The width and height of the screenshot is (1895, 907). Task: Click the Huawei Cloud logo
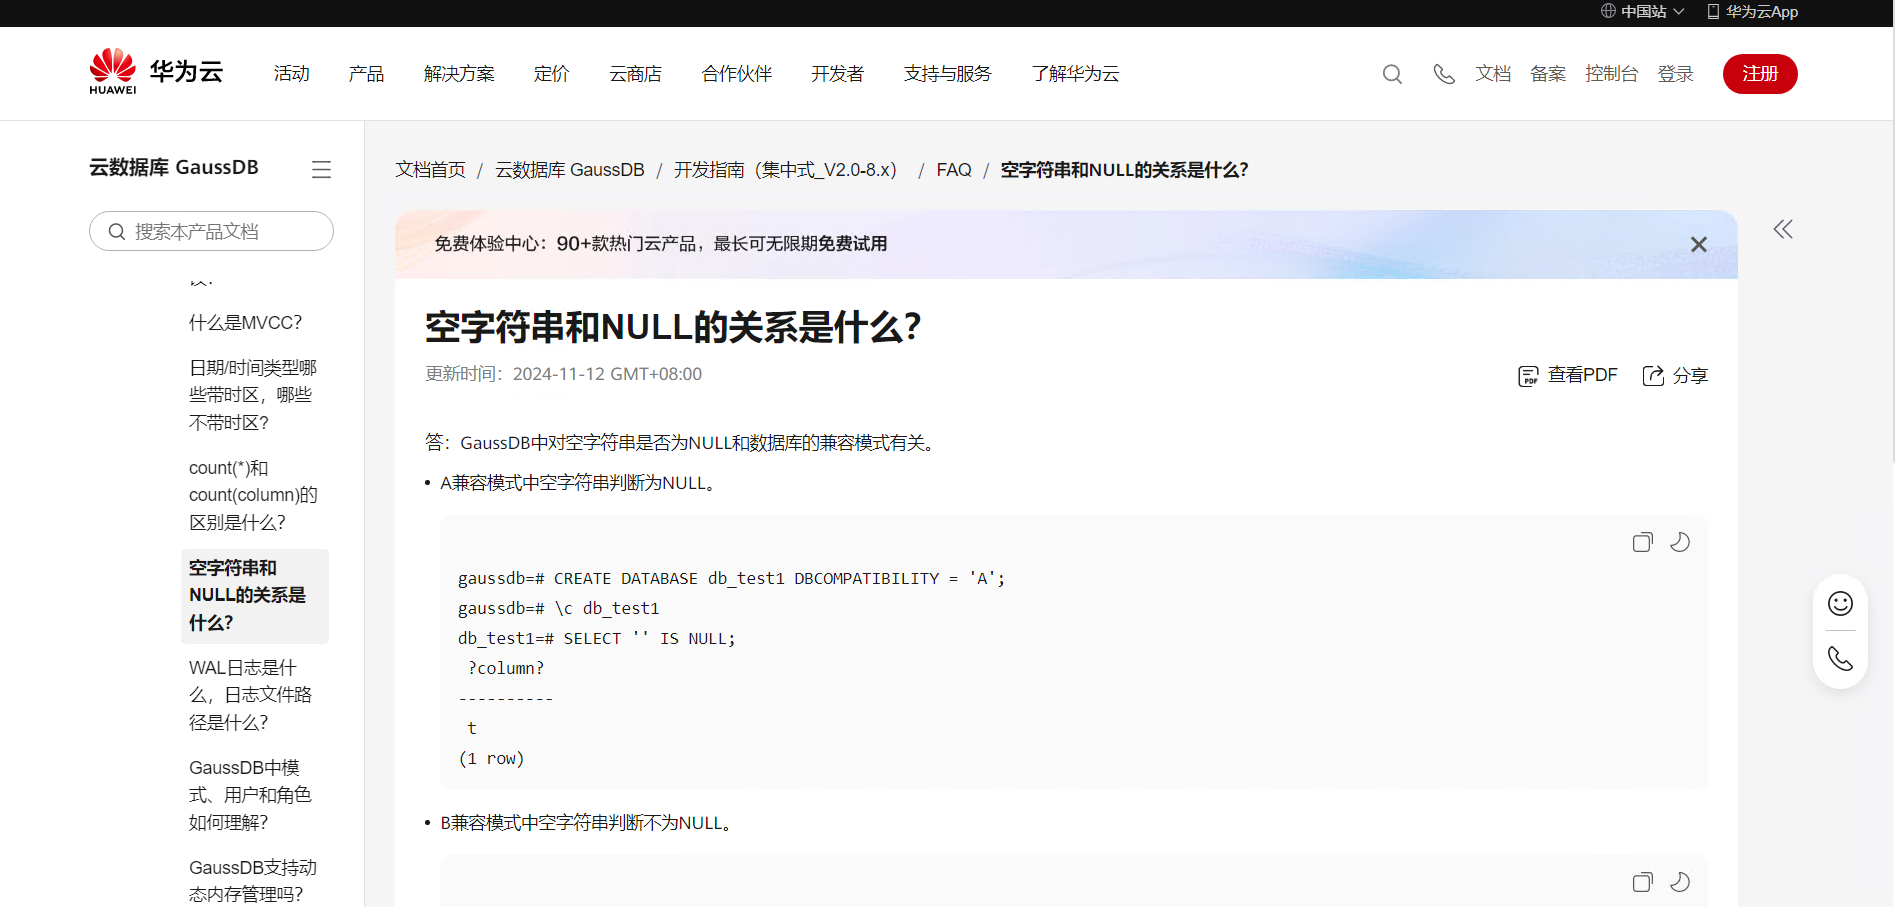click(x=156, y=72)
